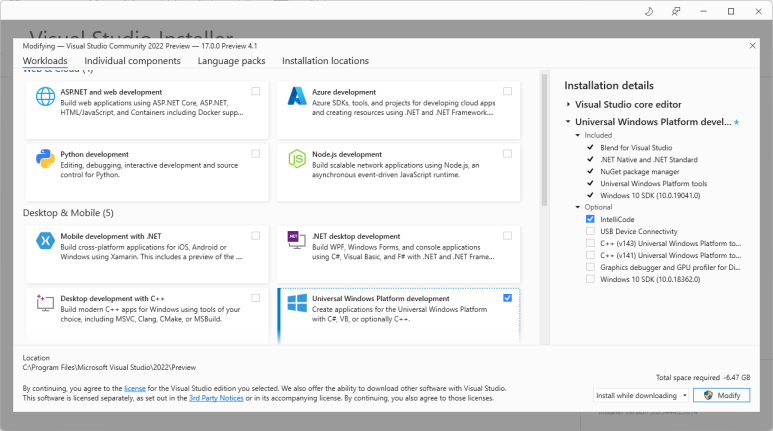Switch to the Workloads tab

pos(45,61)
